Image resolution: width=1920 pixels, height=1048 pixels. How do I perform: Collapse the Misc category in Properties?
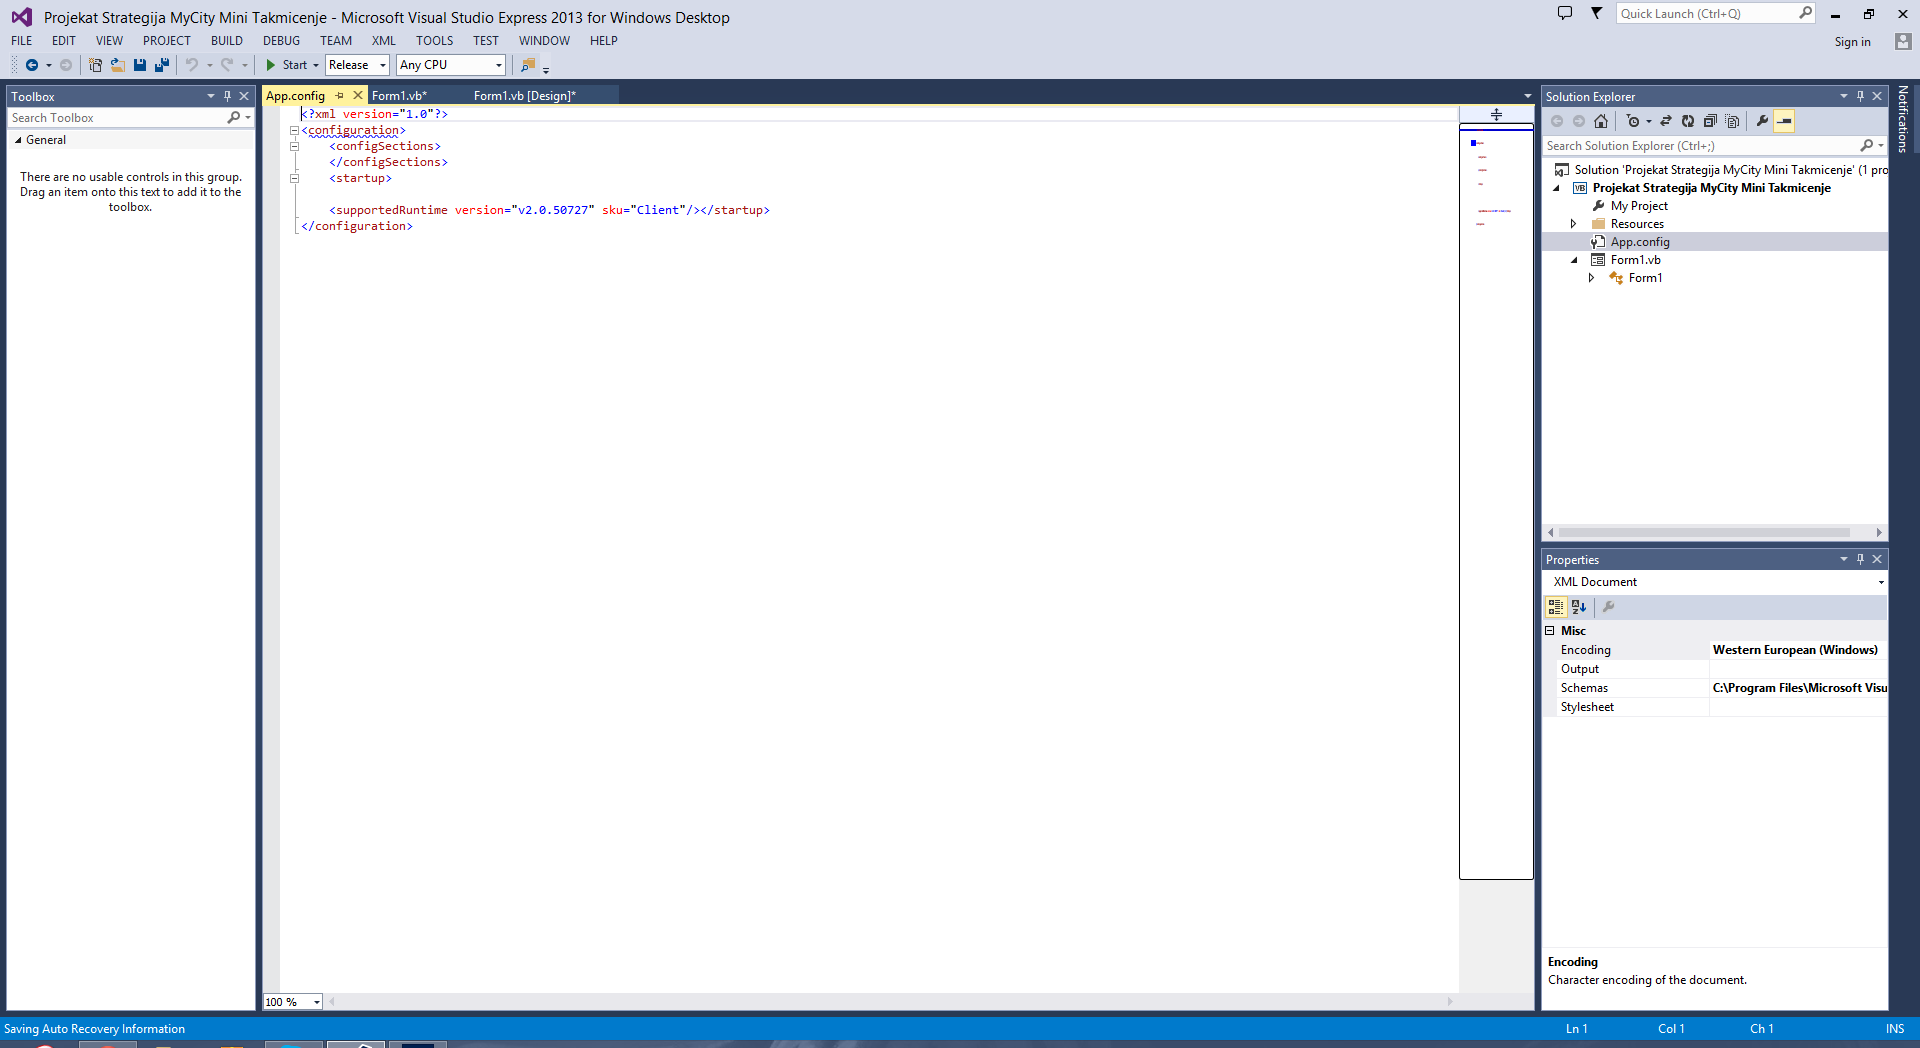1550,631
